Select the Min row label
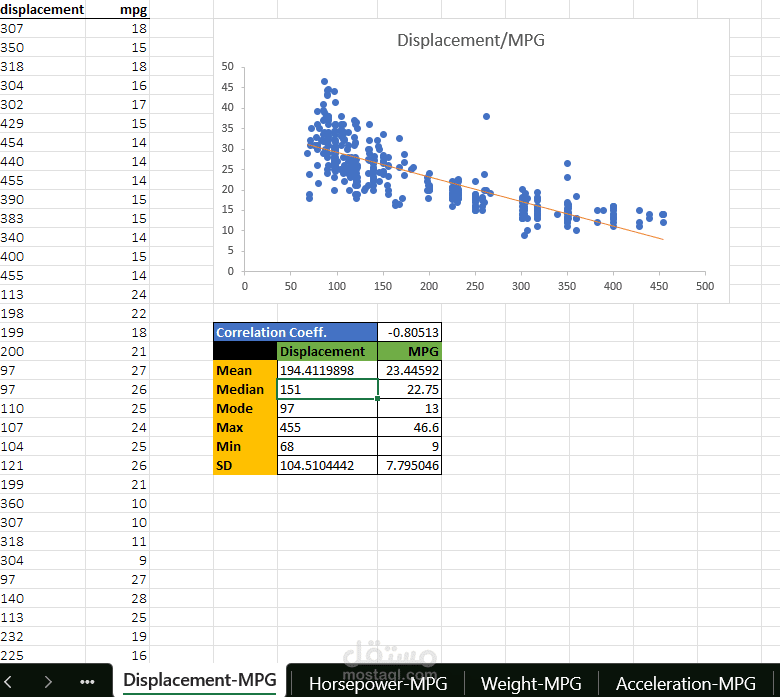This screenshot has width=780, height=697. [245, 446]
